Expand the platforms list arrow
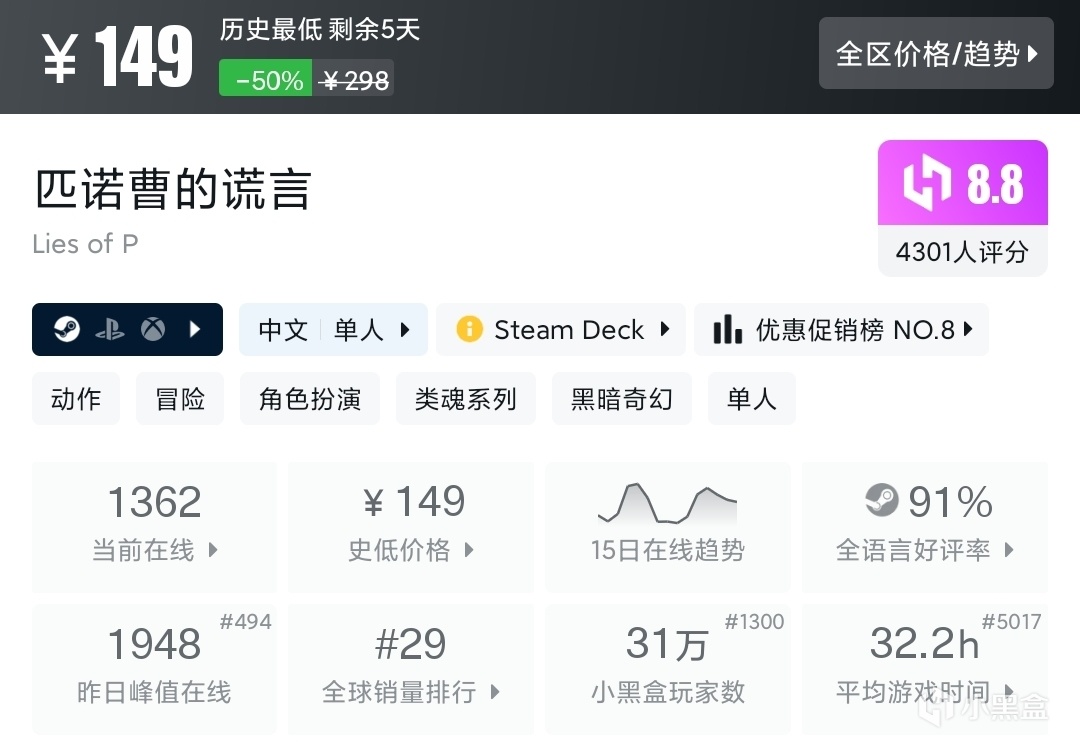 pos(196,329)
